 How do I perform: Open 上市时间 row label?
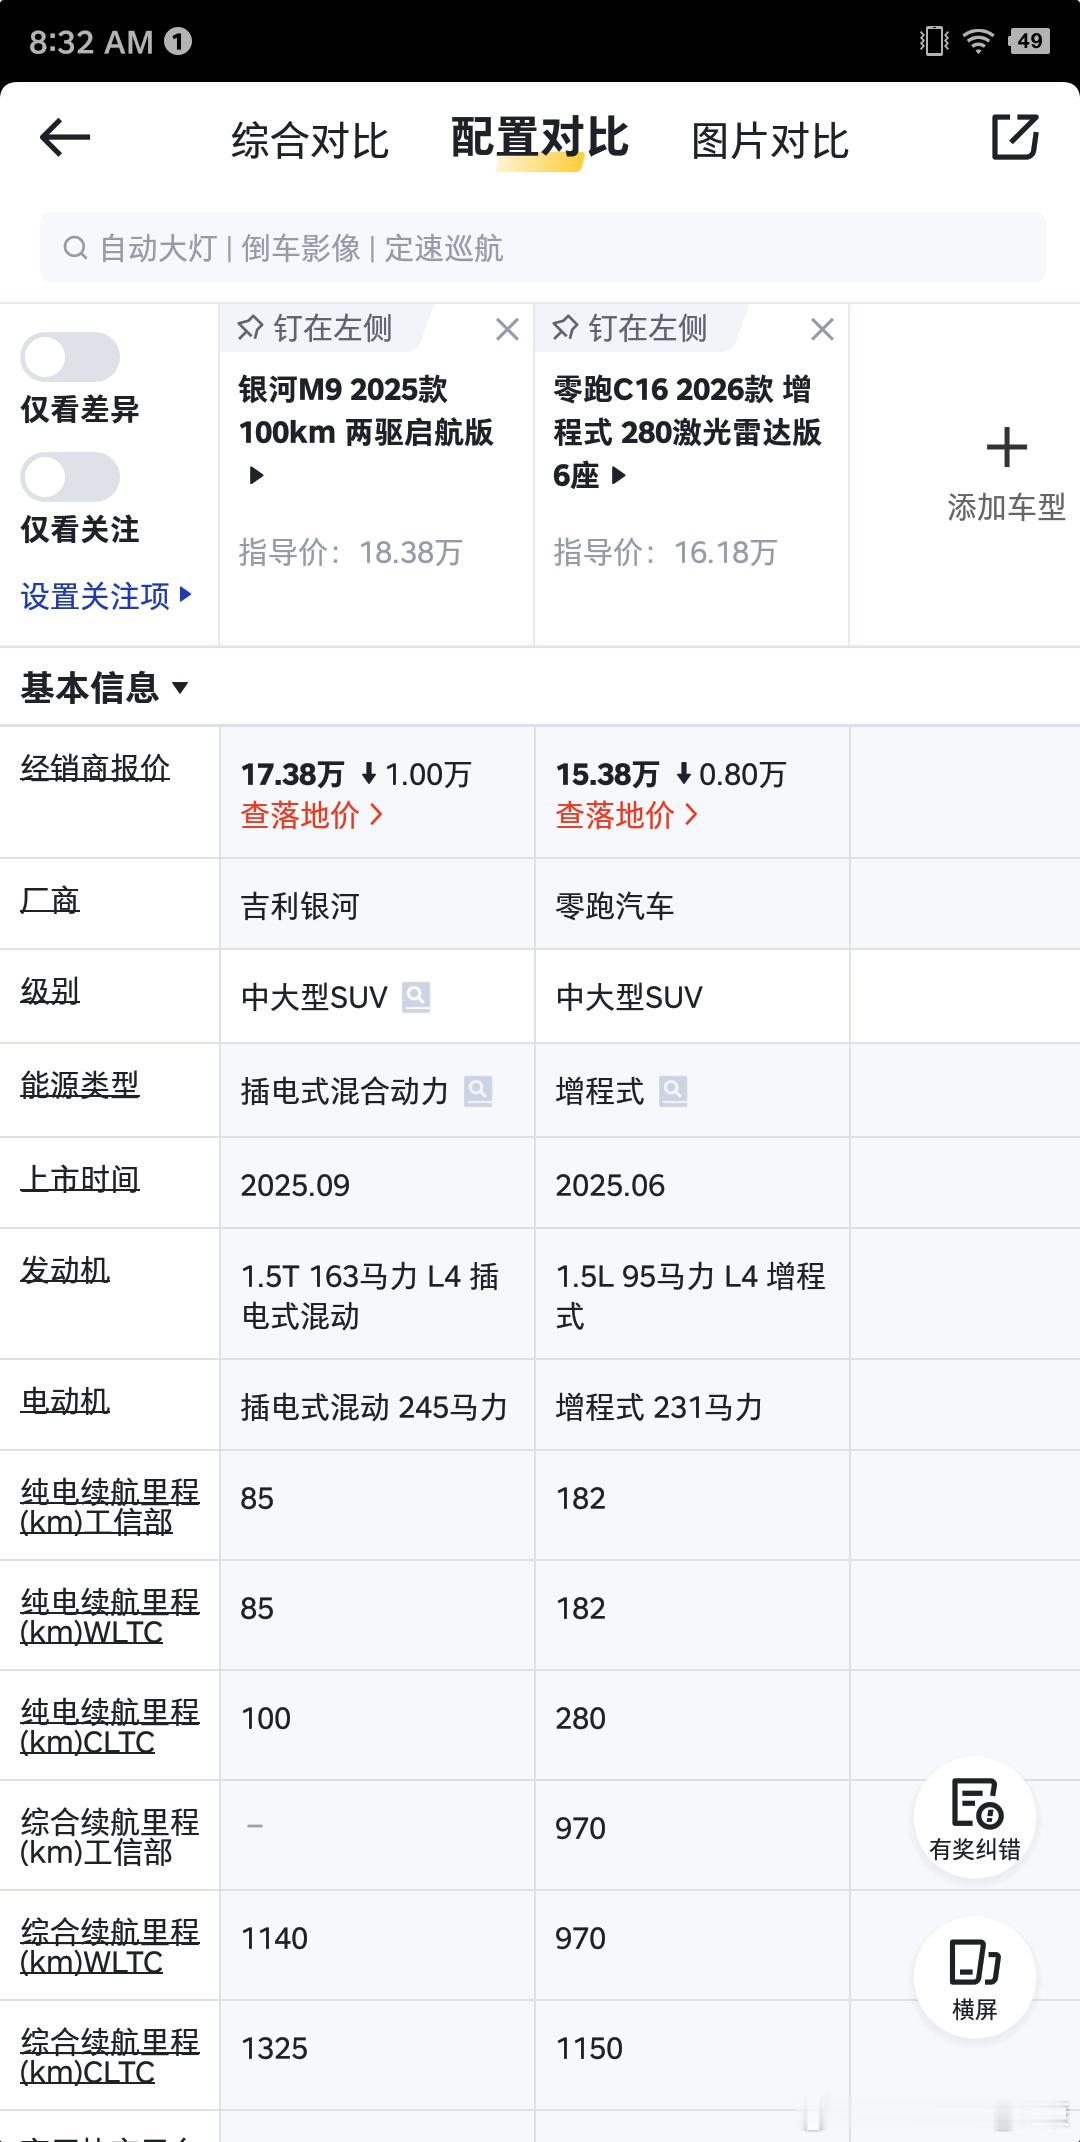coord(80,1179)
